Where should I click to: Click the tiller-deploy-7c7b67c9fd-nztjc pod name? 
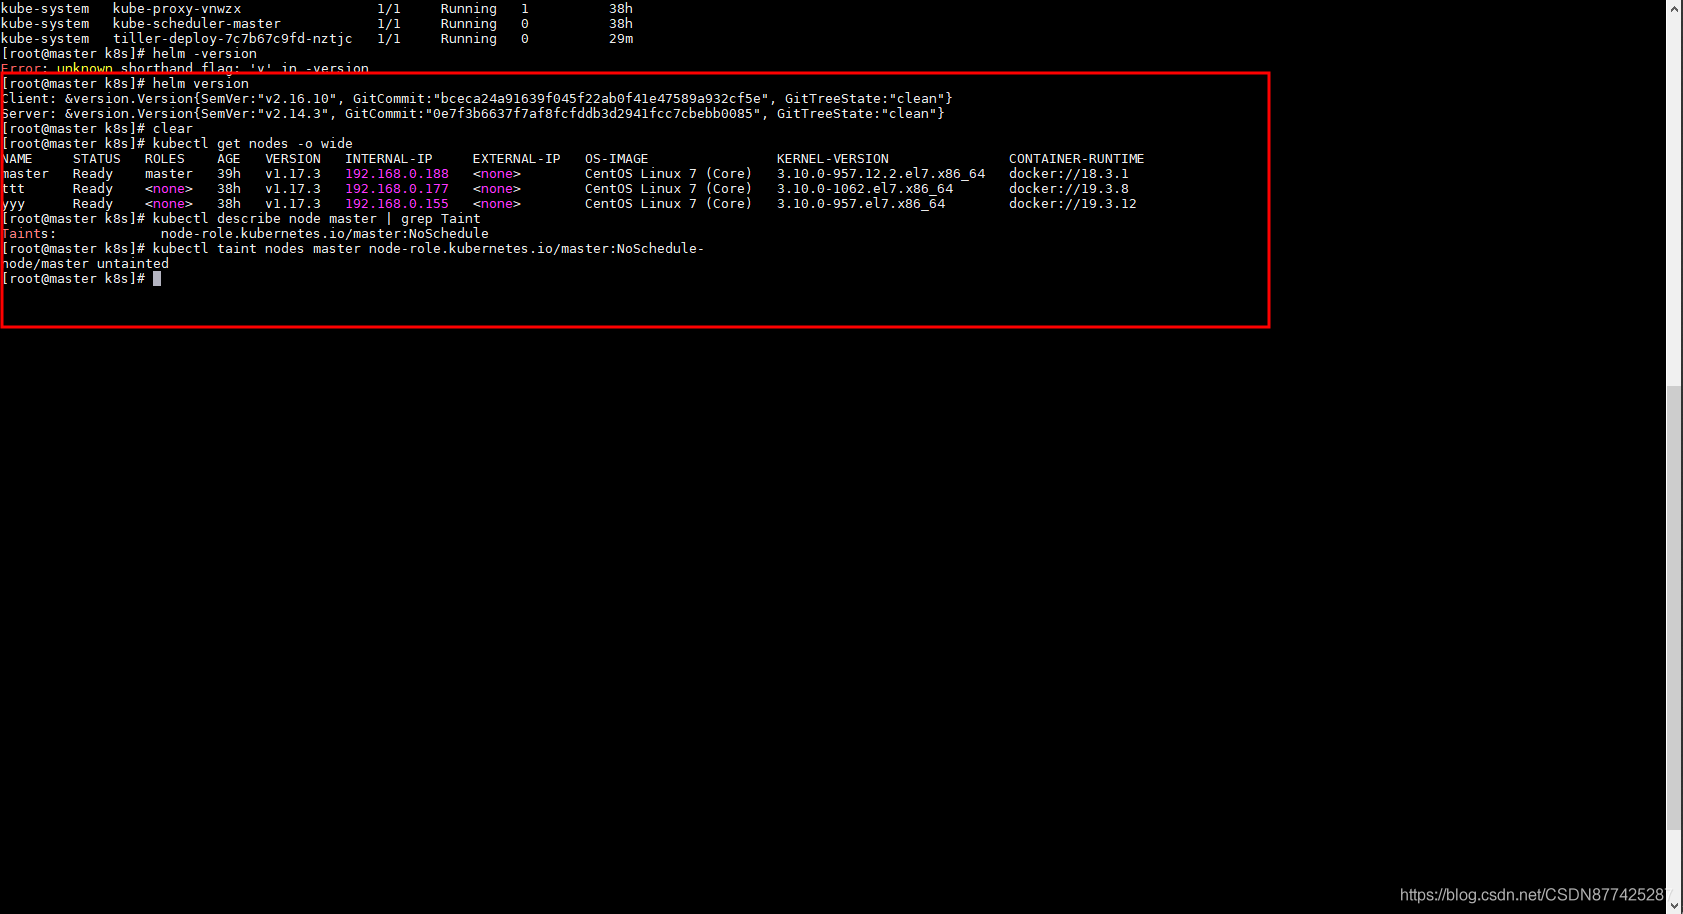[233, 39]
